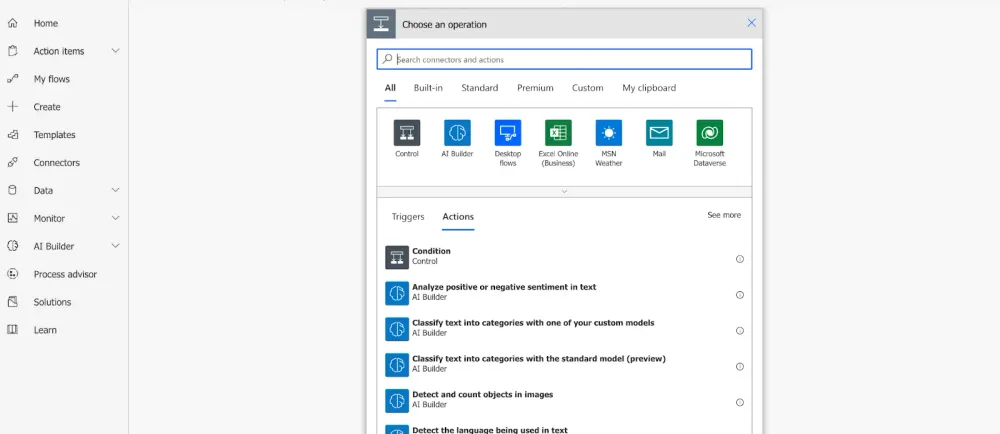The height and width of the screenshot is (434, 1000).
Task: Pick the Excel Online (Business) connector
Action: click(558, 133)
